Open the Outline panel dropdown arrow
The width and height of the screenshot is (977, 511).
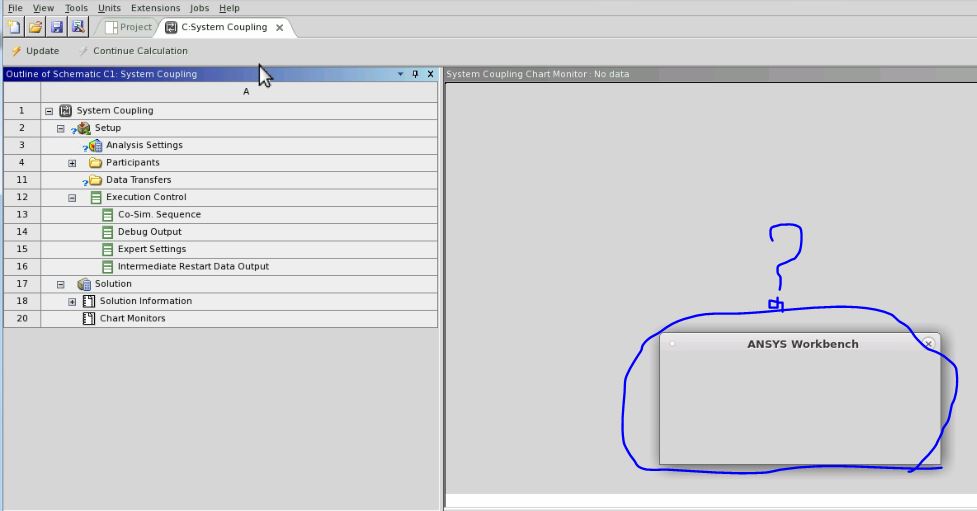pos(401,74)
